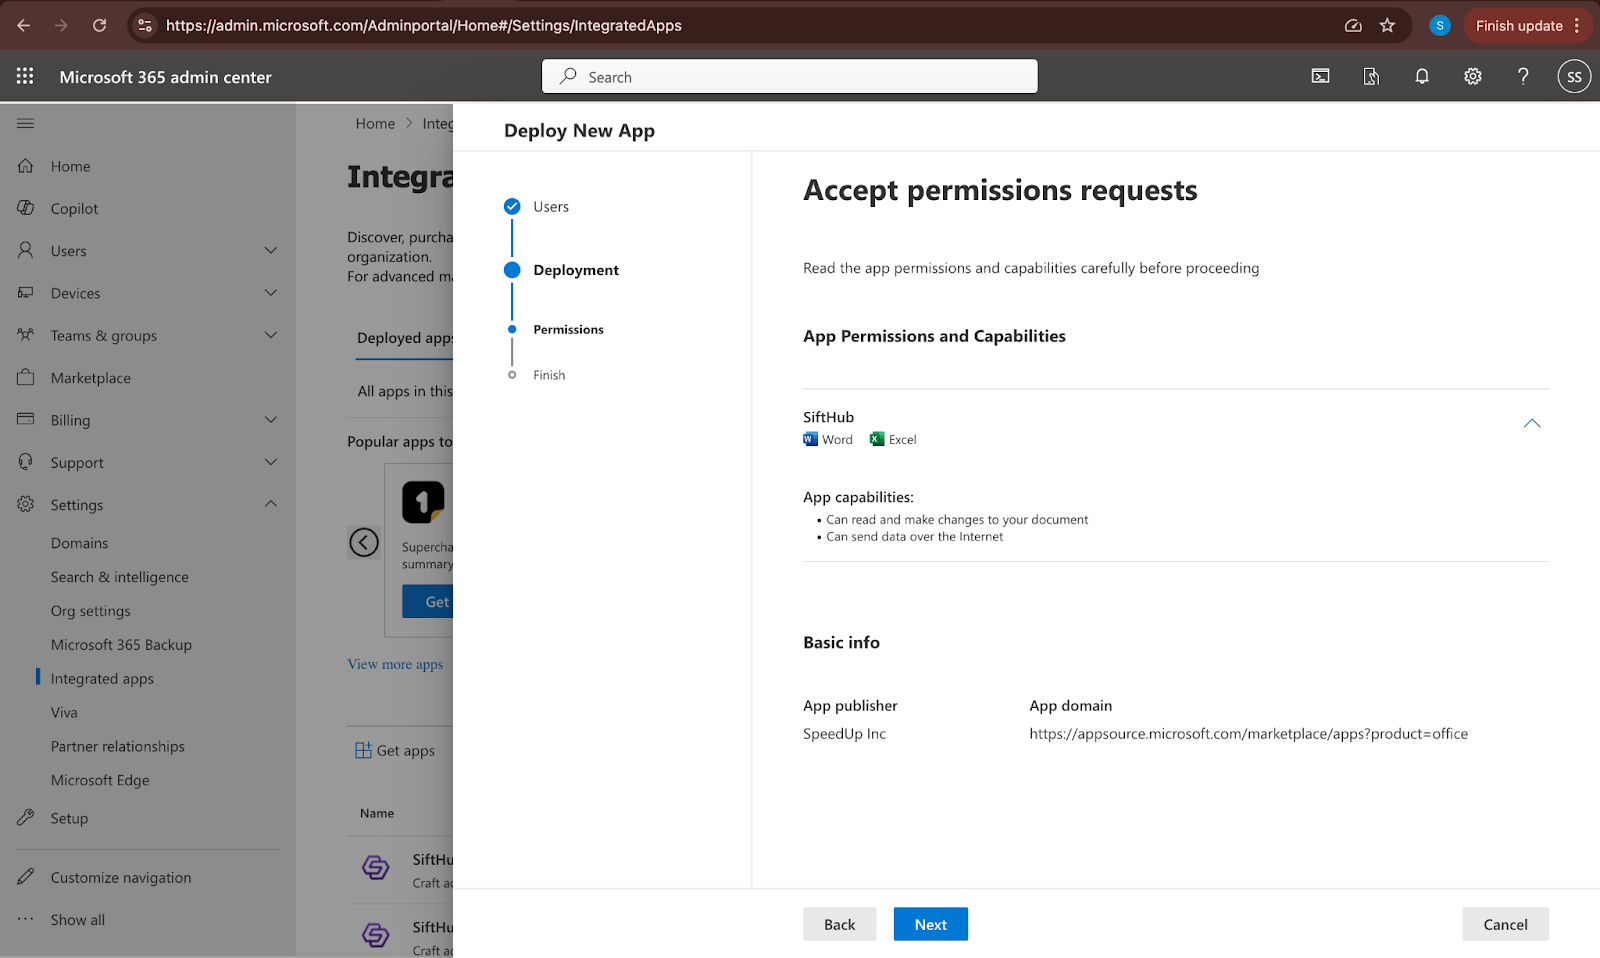Screen dimensions: 1600x958
Task: Open the app launcher waffle icon
Action: (x=25, y=76)
